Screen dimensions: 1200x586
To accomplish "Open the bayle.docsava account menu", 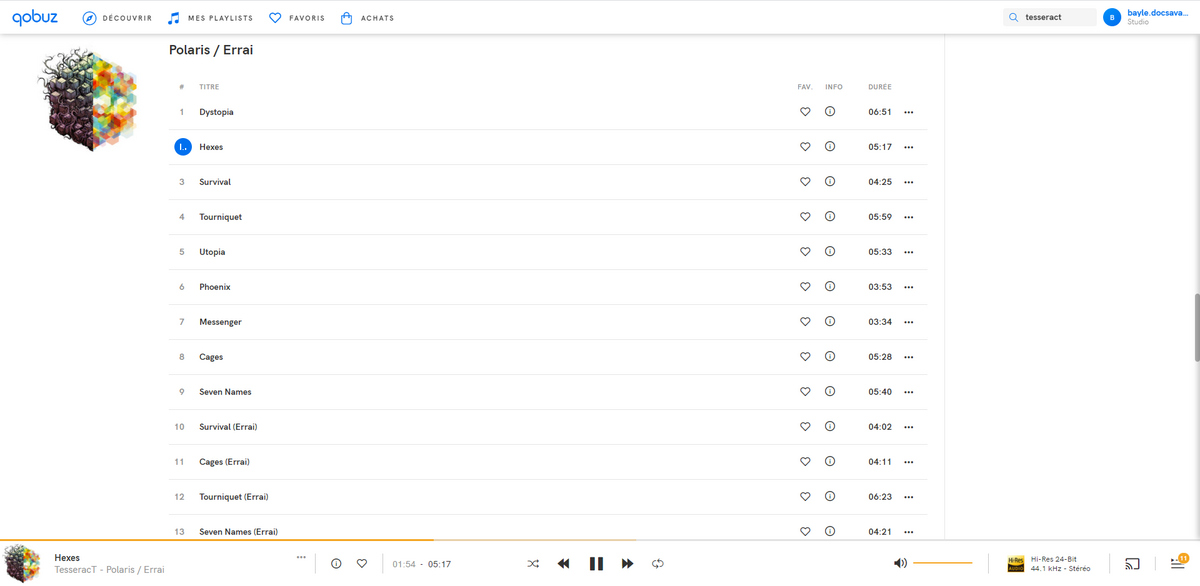I will [1146, 17].
